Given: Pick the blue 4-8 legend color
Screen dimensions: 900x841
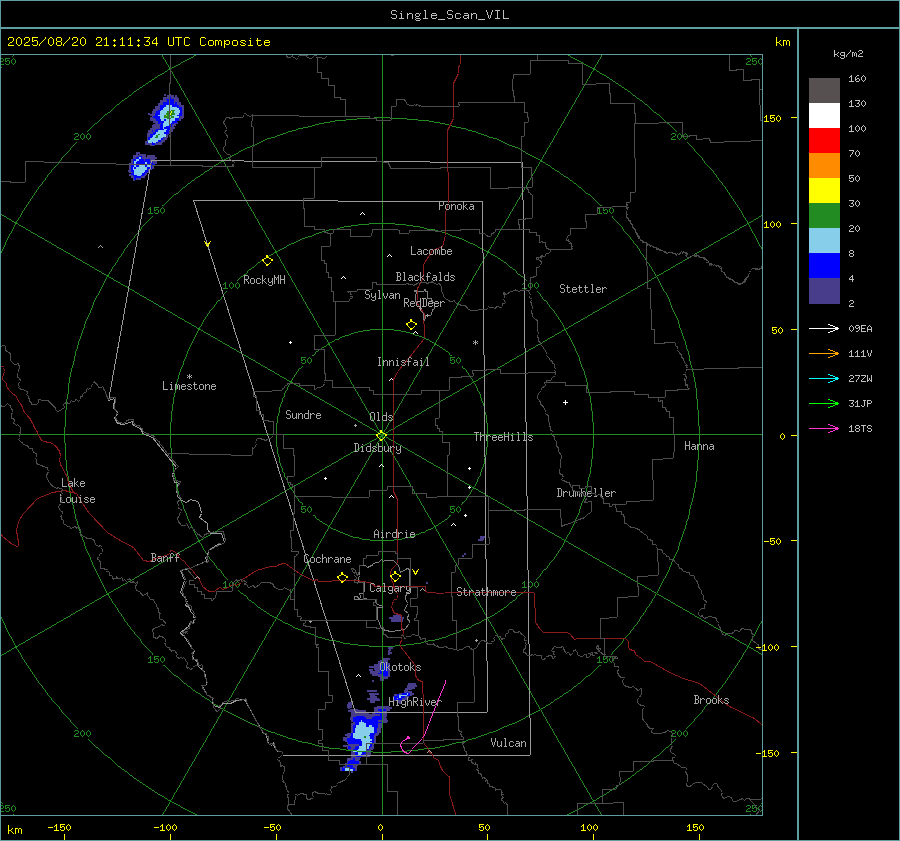Looking at the screenshot, I should (824, 266).
